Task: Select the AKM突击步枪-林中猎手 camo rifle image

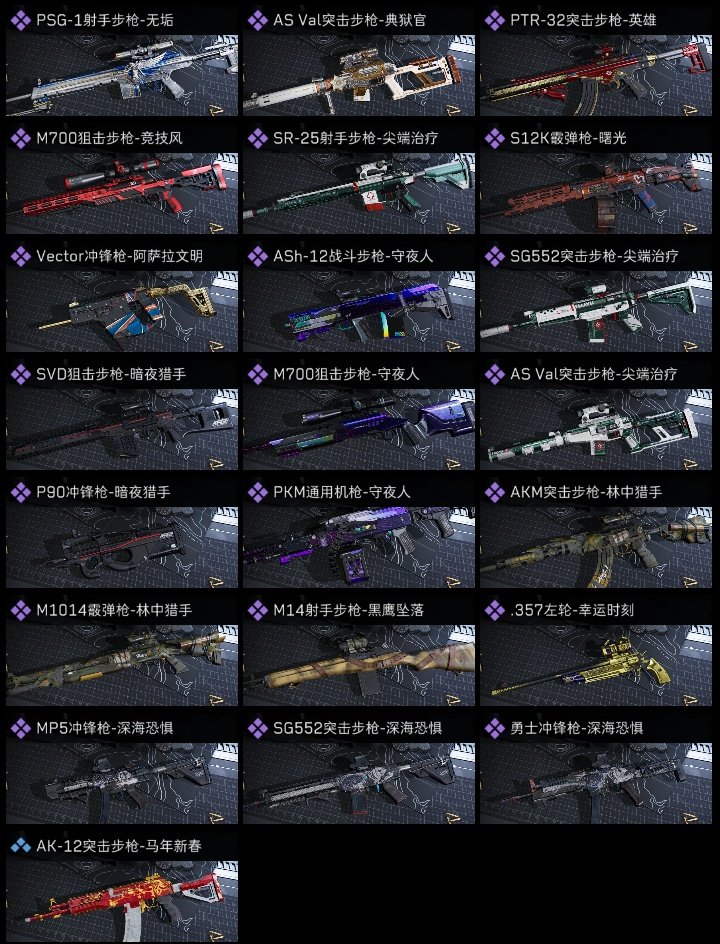Action: [x=596, y=547]
